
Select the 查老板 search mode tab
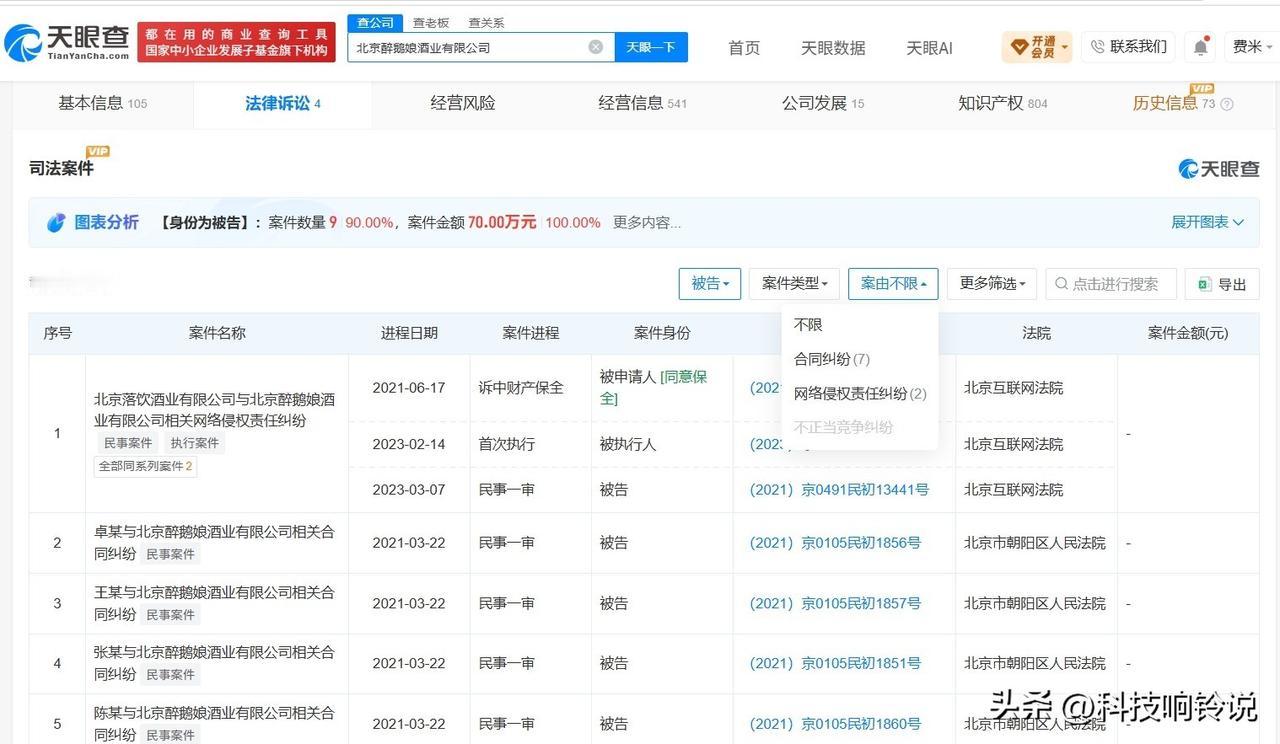[431, 22]
